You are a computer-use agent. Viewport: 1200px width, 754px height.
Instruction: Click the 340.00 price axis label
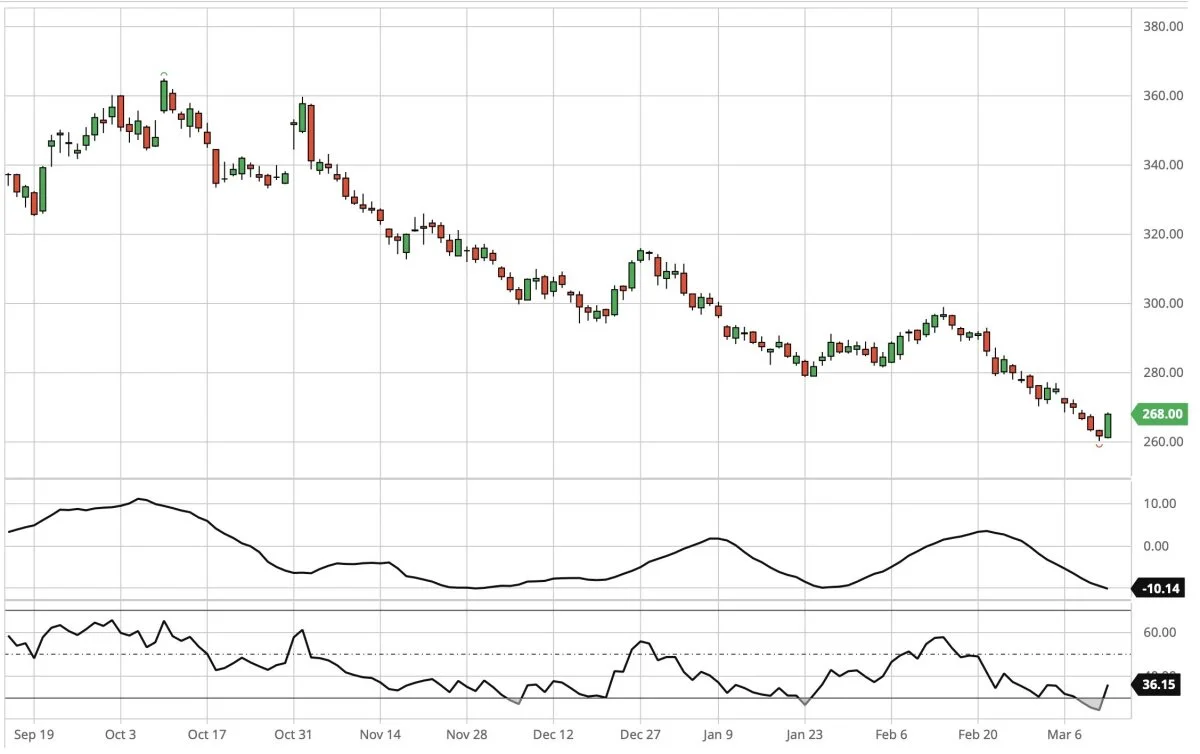1163,165
